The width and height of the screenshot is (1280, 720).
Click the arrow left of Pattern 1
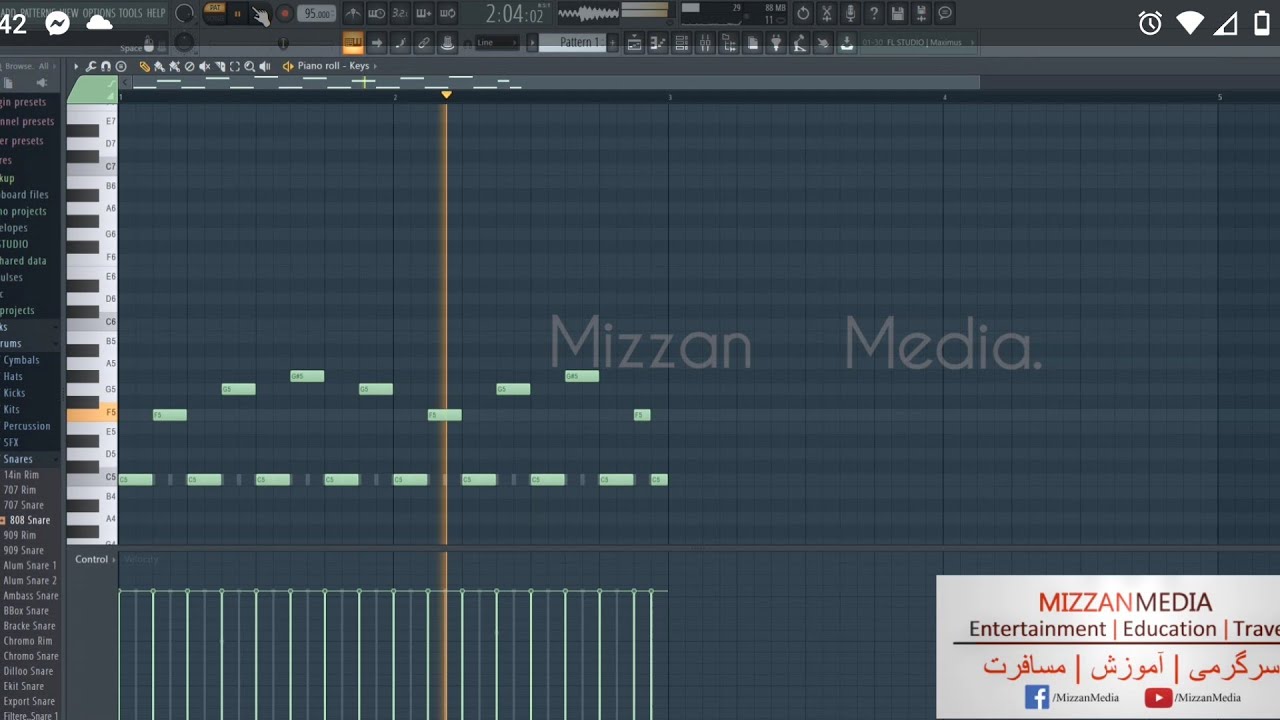tap(532, 42)
